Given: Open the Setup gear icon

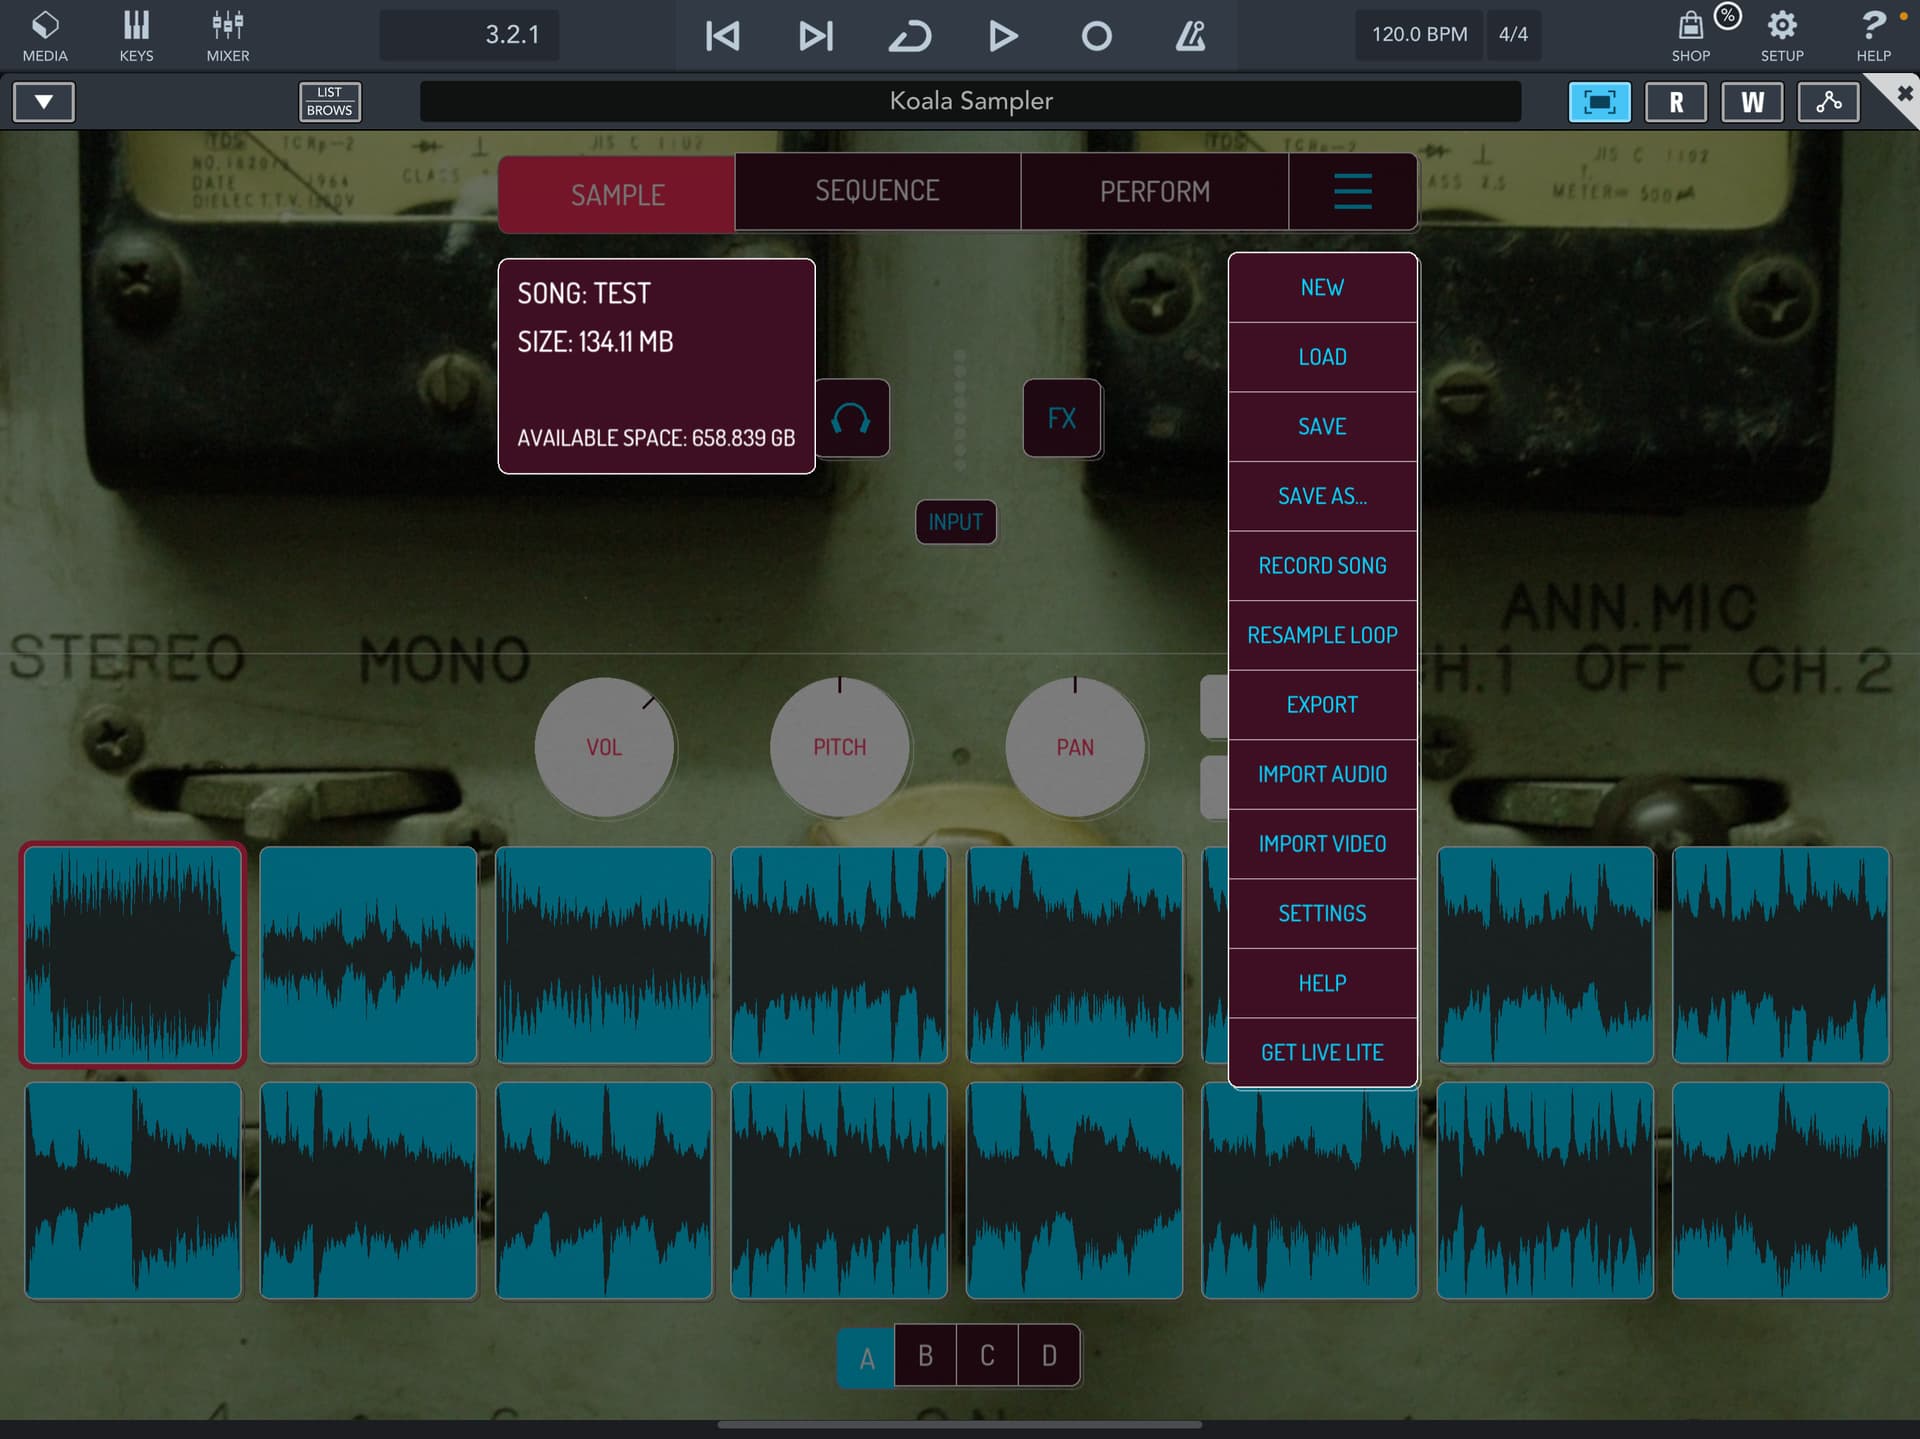Looking at the screenshot, I should pyautogui.click(x=1782, y=35).
